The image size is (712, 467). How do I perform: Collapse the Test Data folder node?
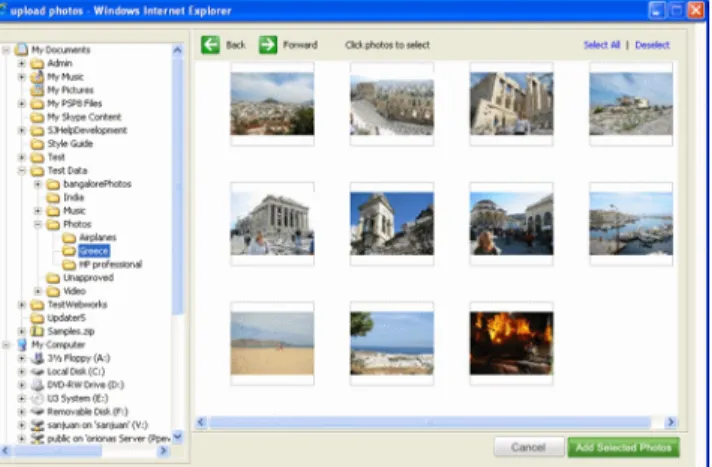click(21, 171)
